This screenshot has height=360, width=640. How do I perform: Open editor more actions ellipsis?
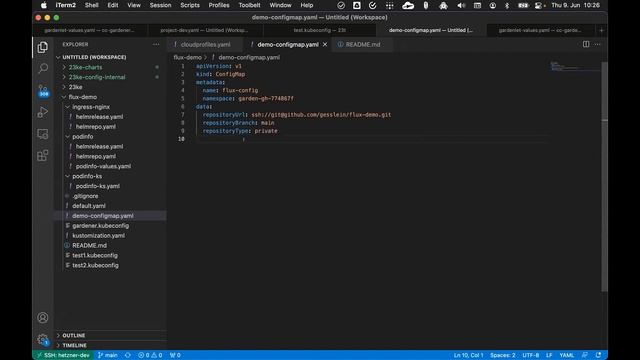pos(597,44)
